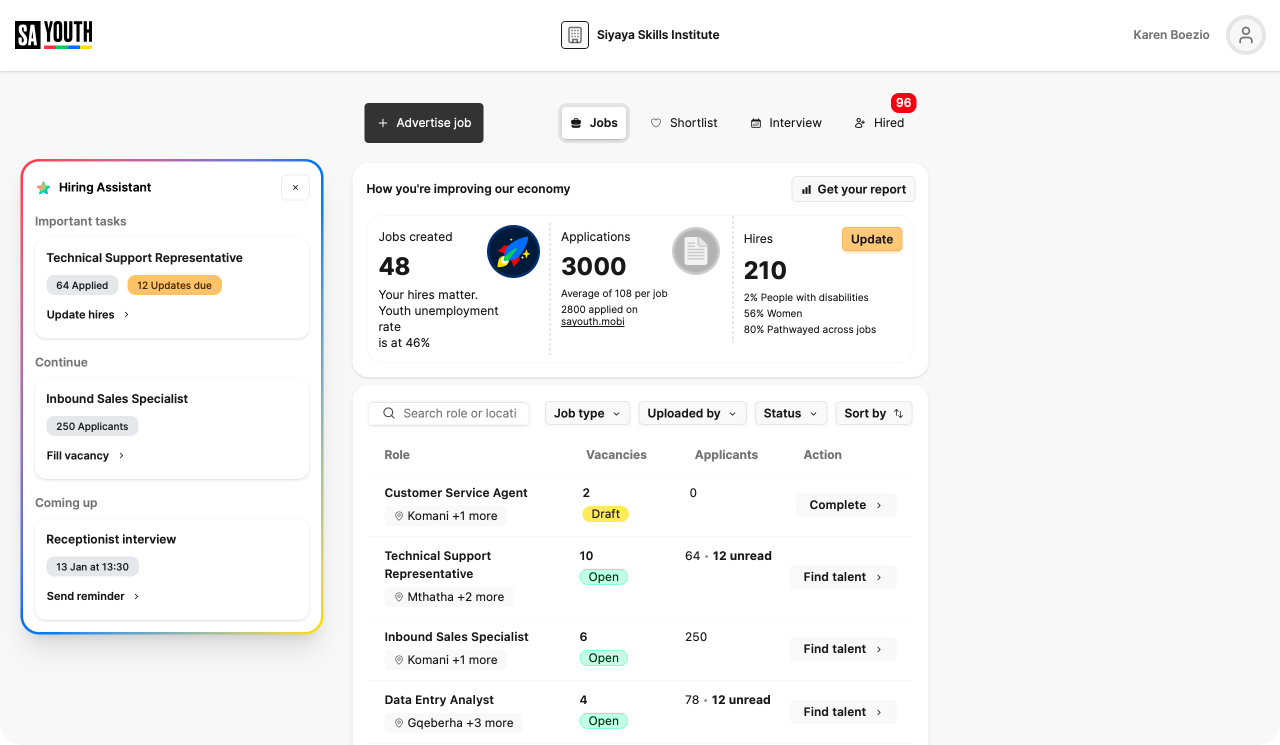Switch to the Hired tab

click(x=879, y=123)
